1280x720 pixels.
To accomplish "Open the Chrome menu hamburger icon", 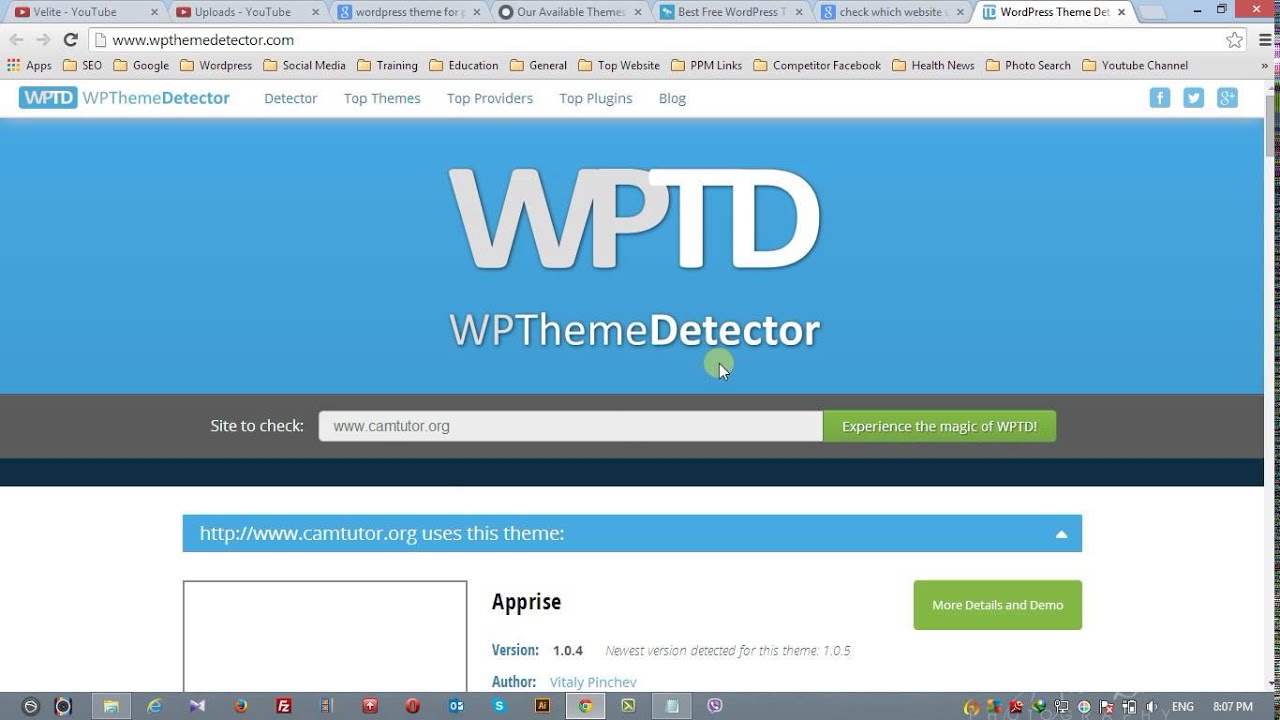I will [x=1267, y=40].
